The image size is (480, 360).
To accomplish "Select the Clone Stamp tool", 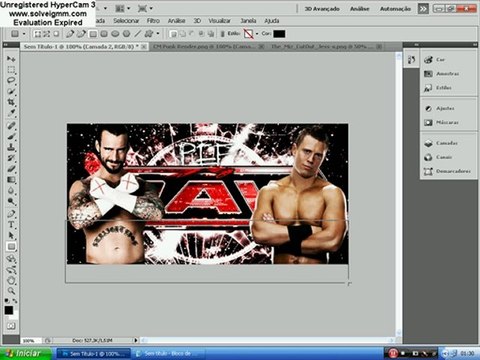I will pos(11,147).
